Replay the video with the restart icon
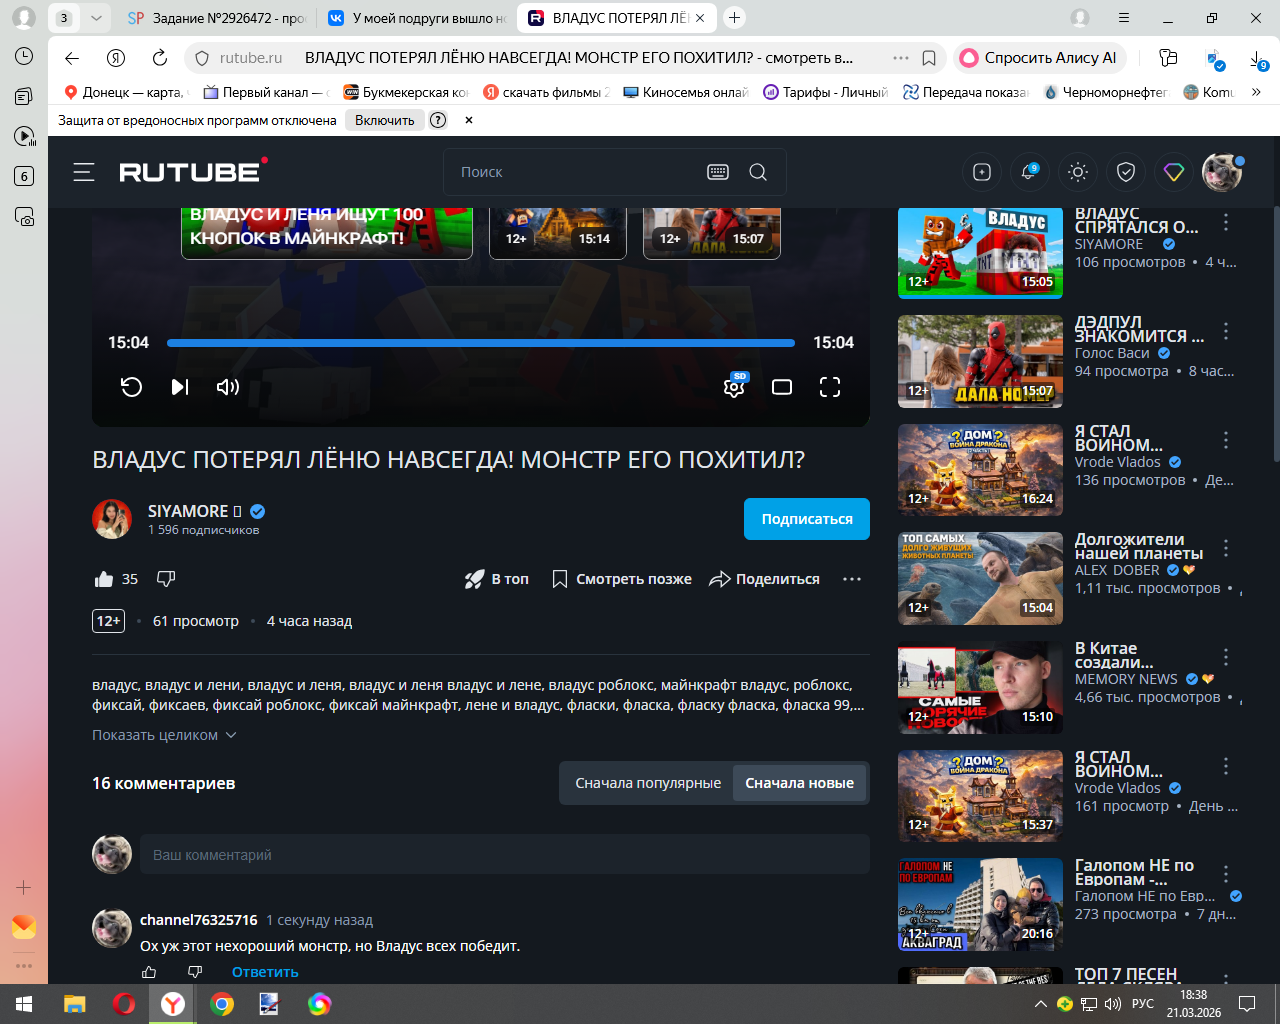1280x1024 pixels. click(131, 387)
